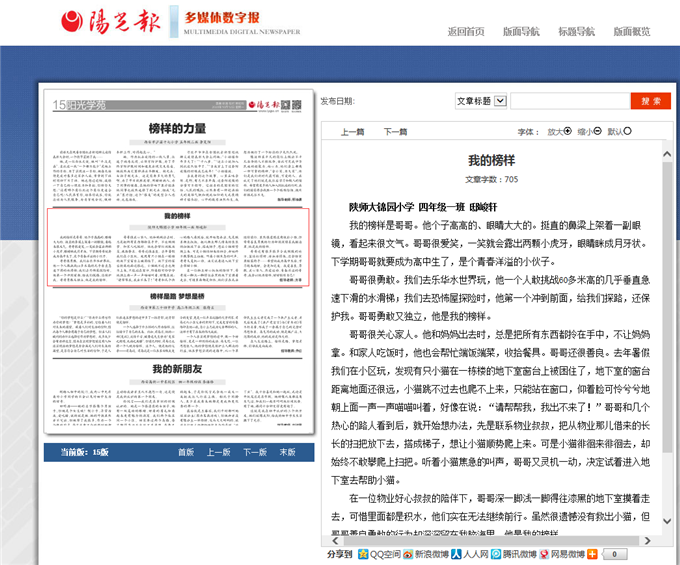Click the share count bubble showing 0

[614, 554]
